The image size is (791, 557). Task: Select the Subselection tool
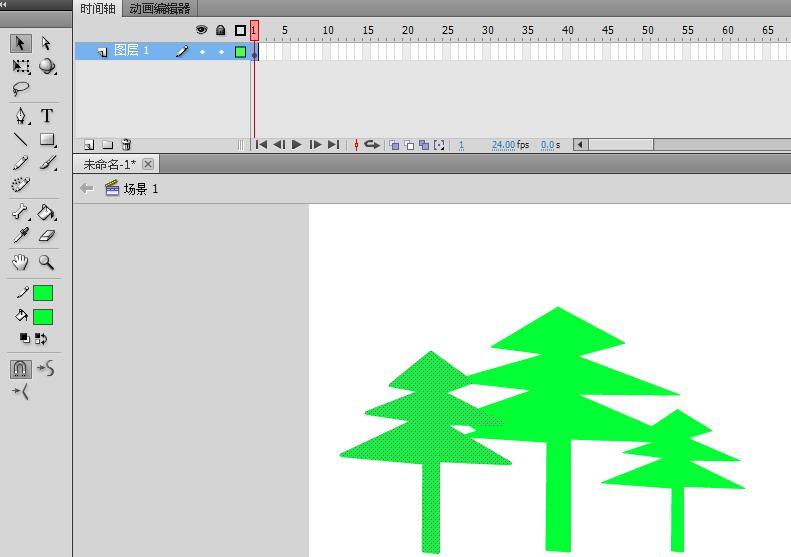click(47, 43)
